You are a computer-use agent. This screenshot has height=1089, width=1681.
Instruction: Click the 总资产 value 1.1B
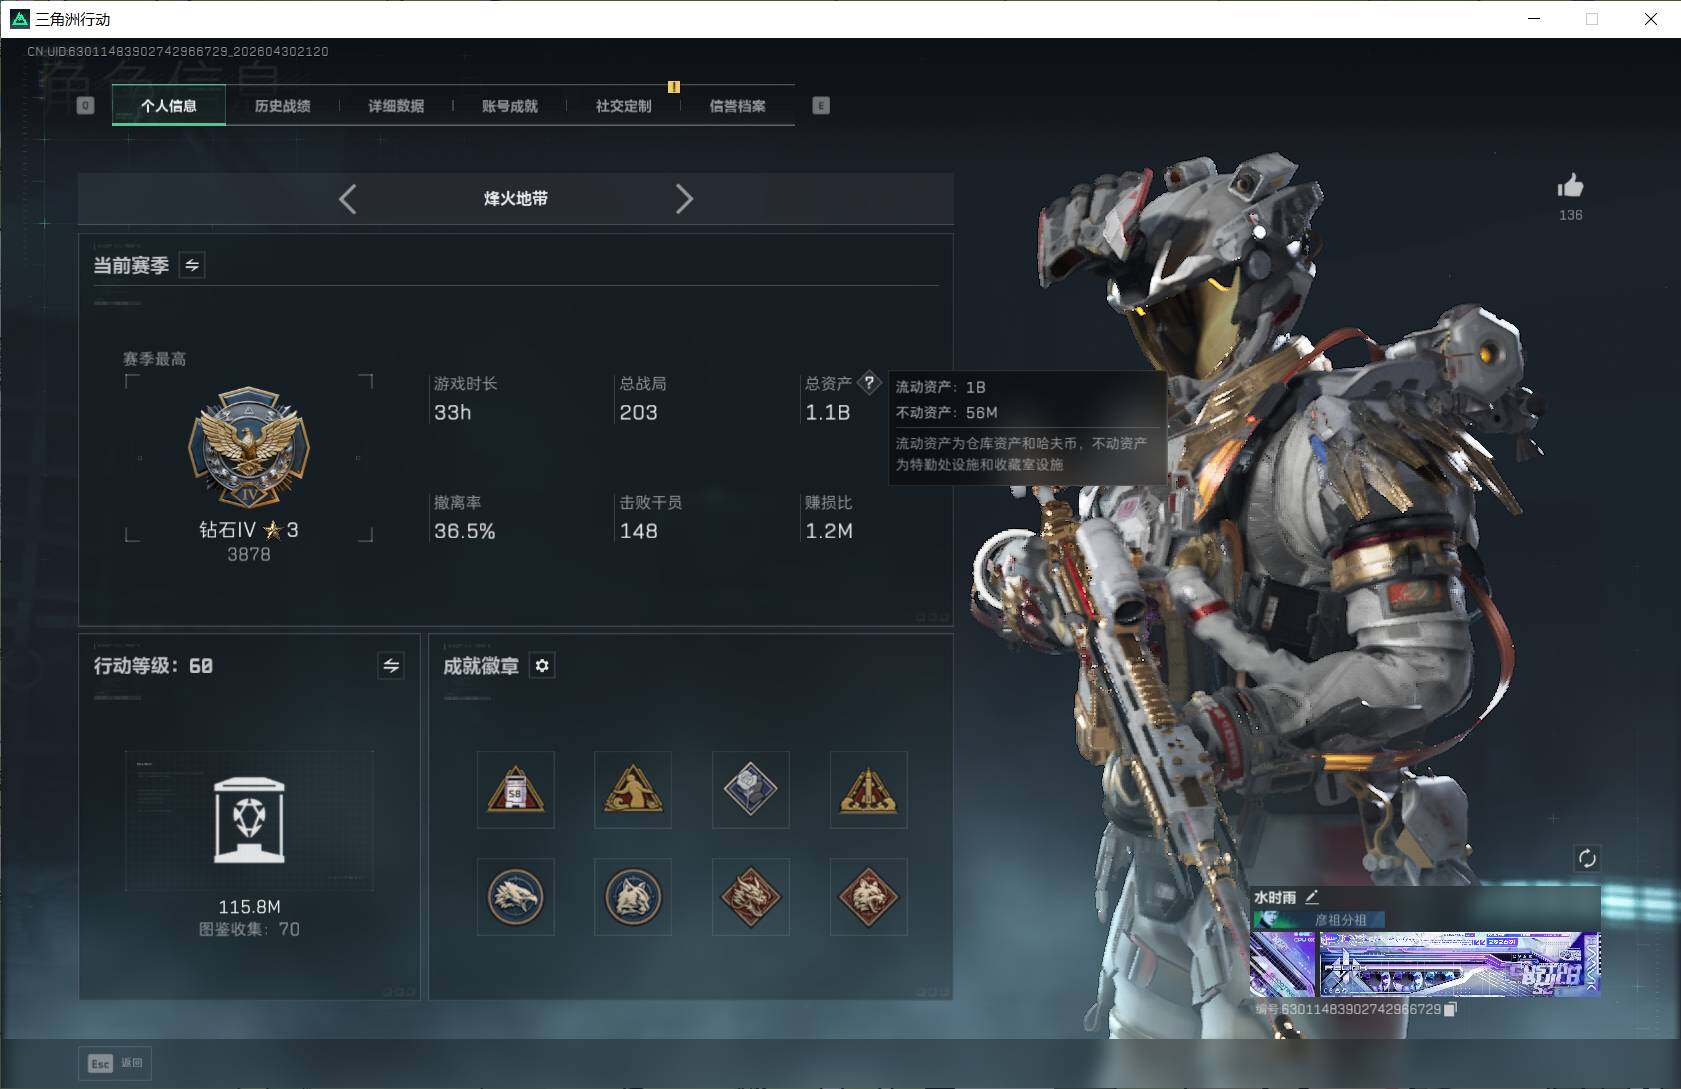pos(828,412)
